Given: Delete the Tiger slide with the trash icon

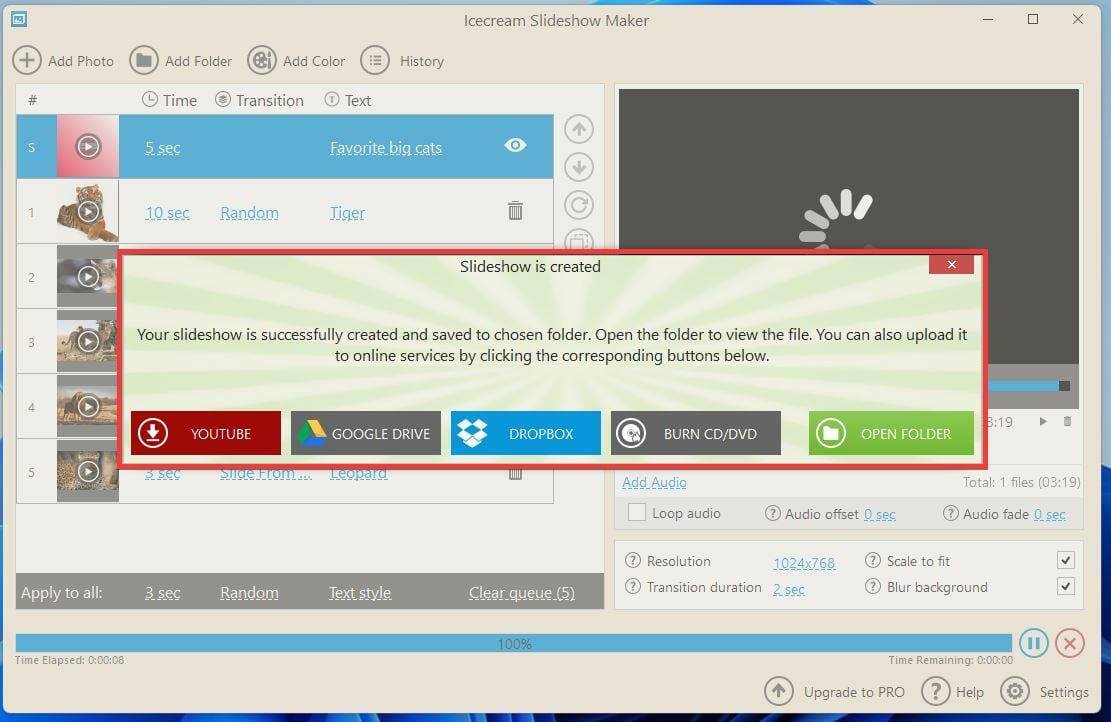Looking at the screenshot, I should pos(515,210).
